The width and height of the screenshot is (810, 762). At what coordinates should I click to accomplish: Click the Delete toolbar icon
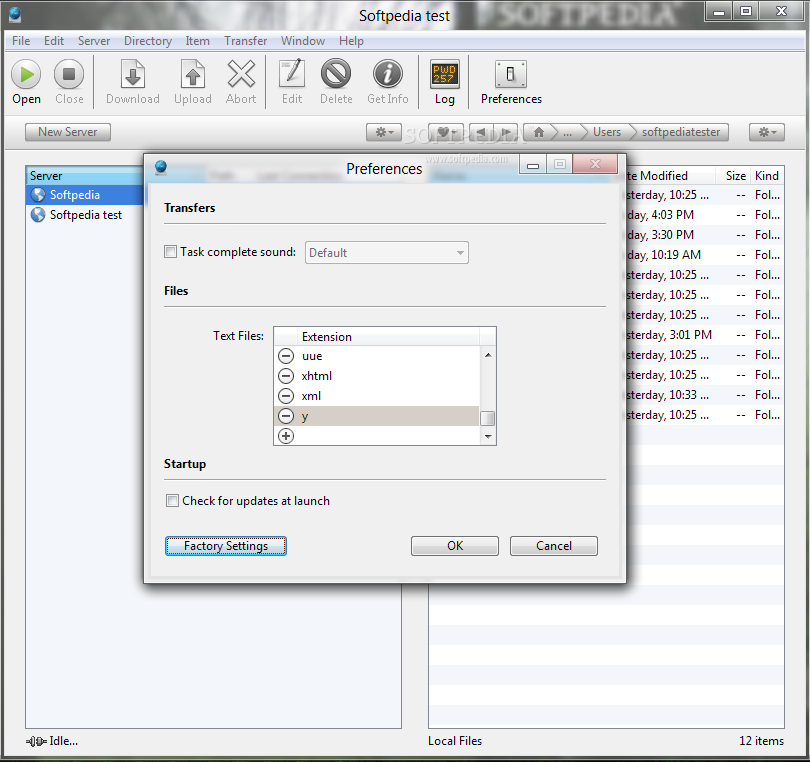point(336,73)
